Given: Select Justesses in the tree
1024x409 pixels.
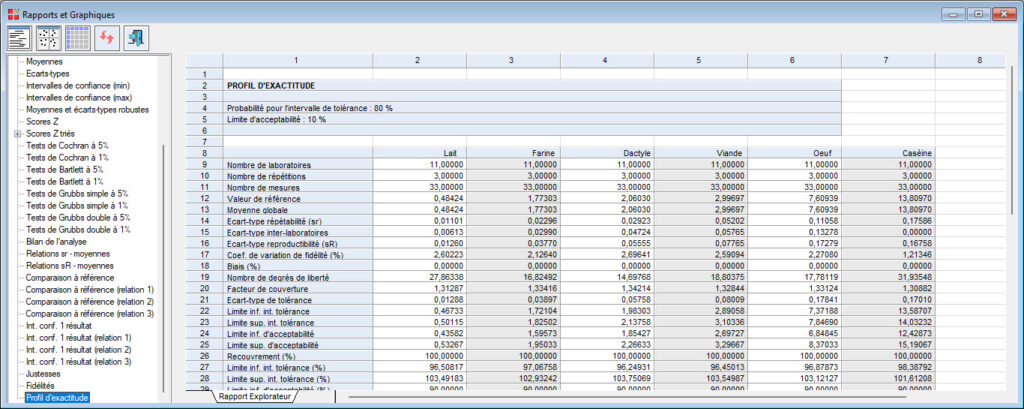Looking at the screenshot, I should click(44, 374).
